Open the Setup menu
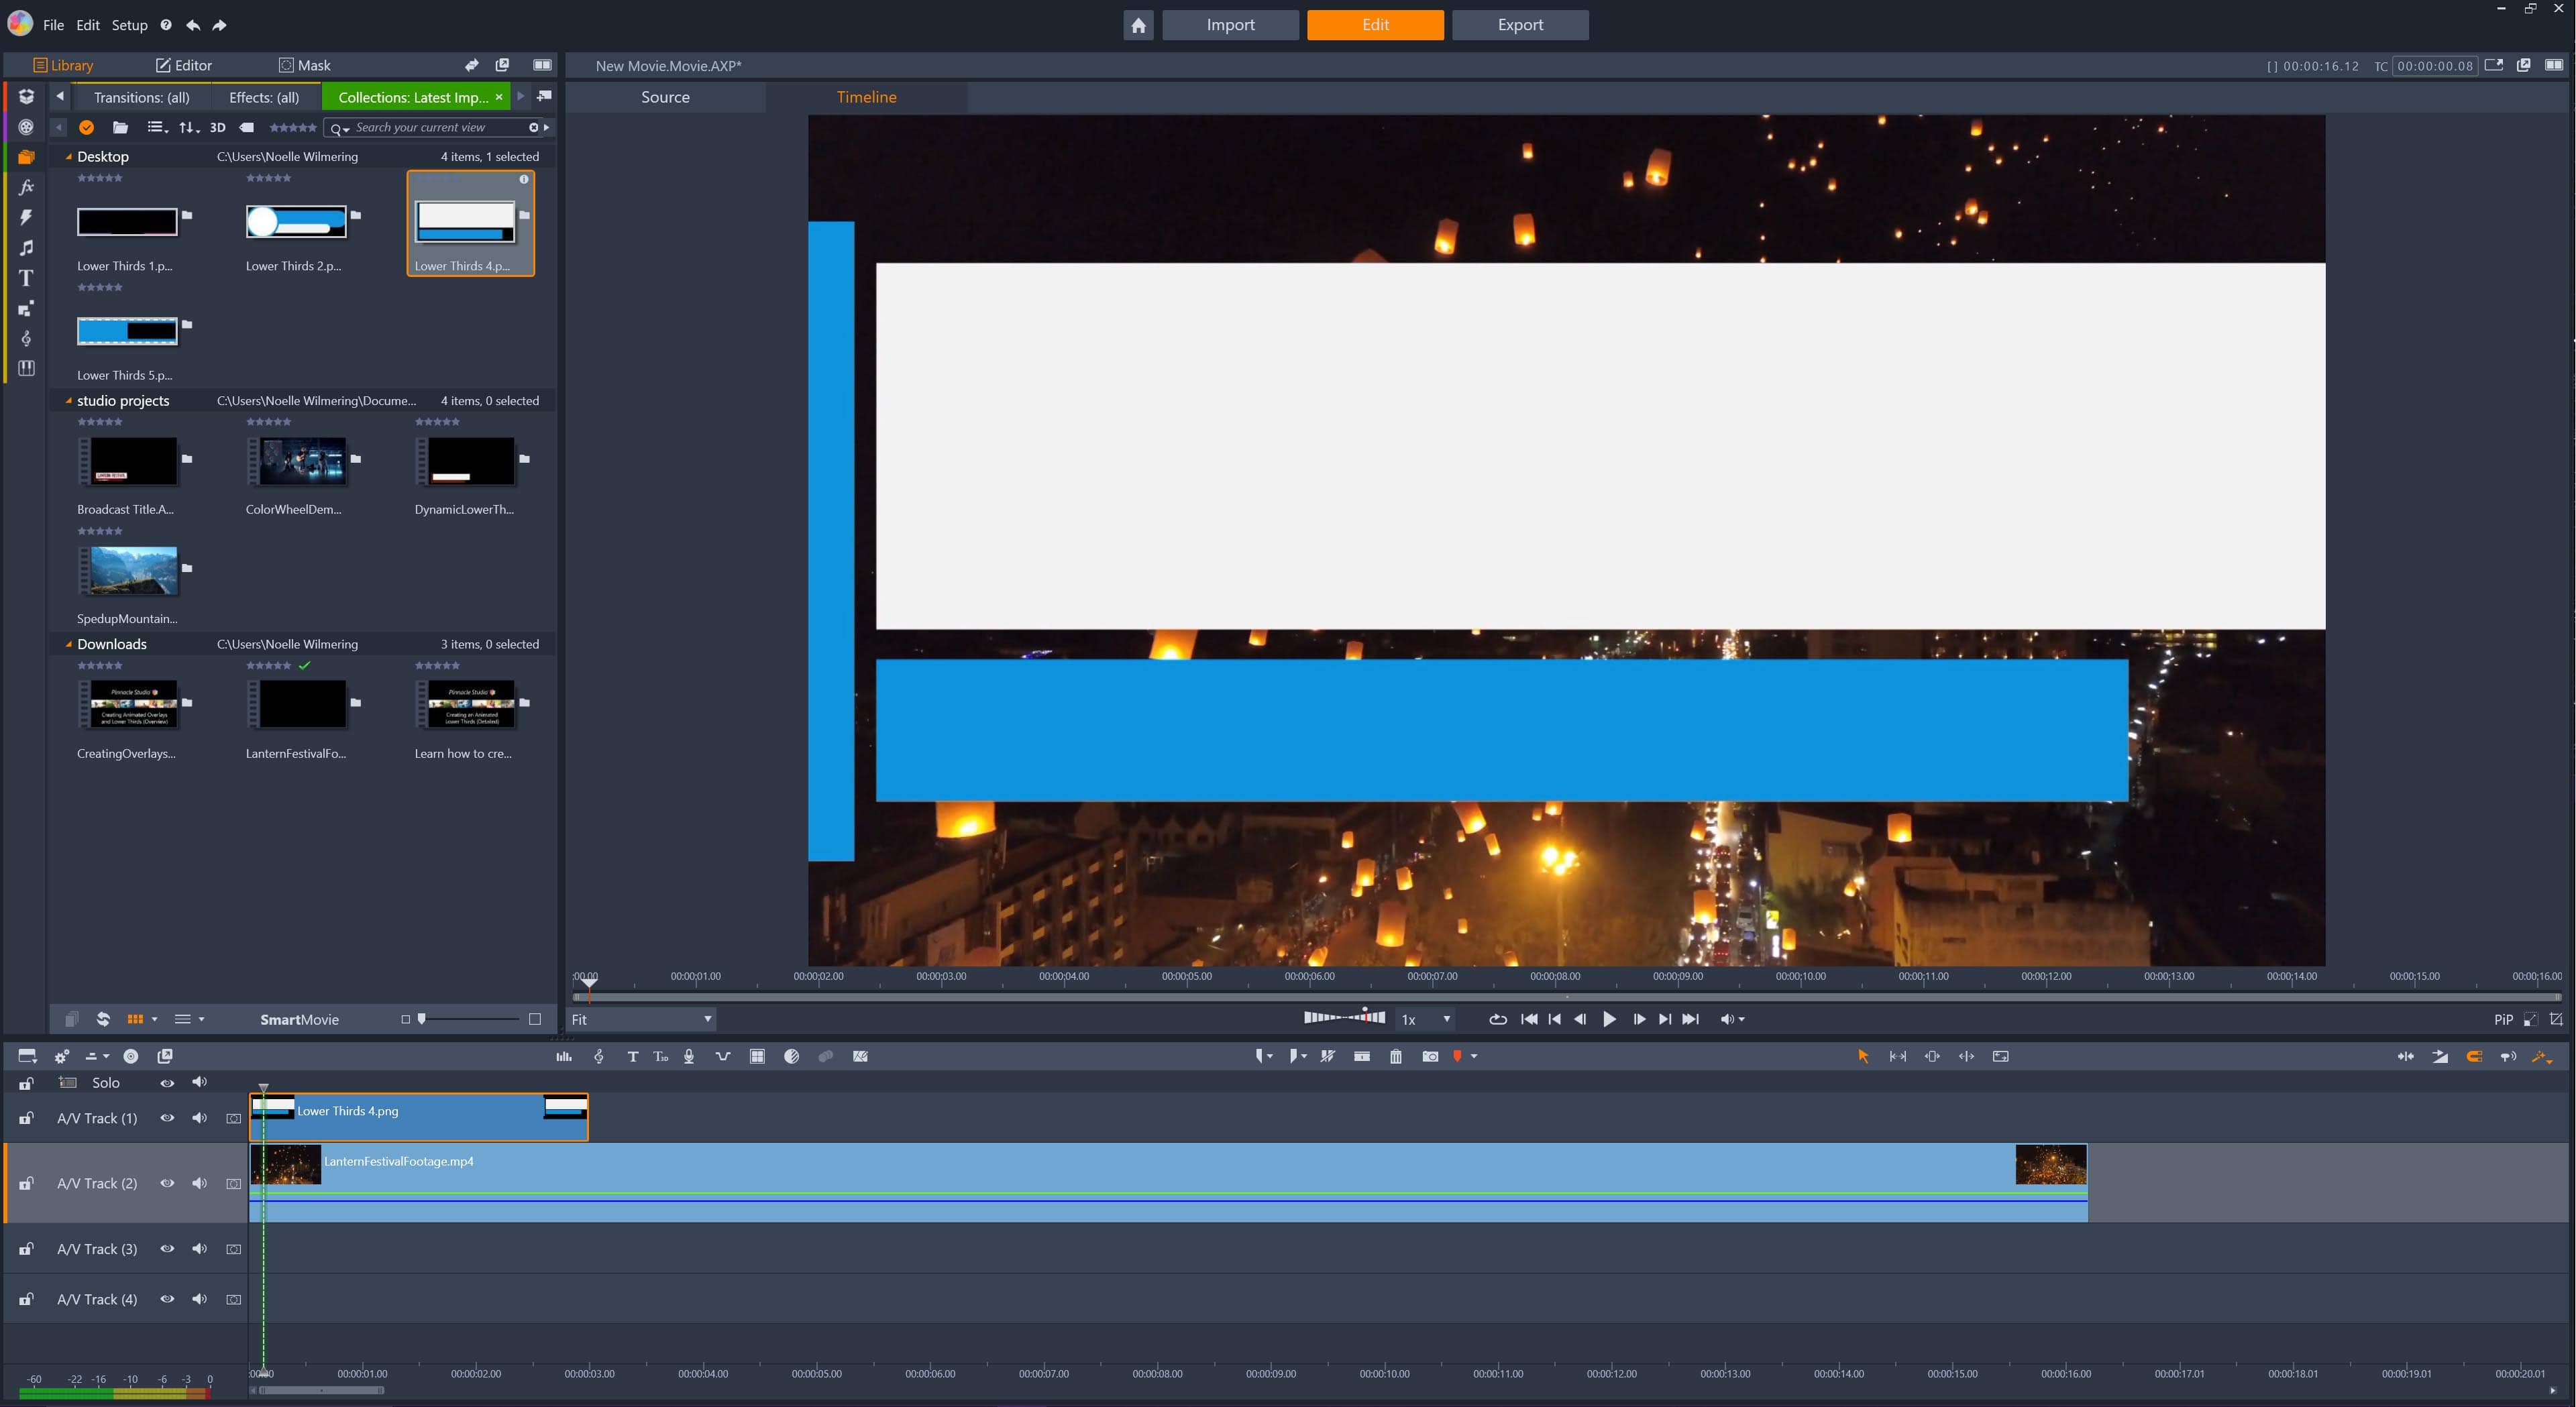The height and width of the screenshot is (1407, 2576). (x=129, y=25)
